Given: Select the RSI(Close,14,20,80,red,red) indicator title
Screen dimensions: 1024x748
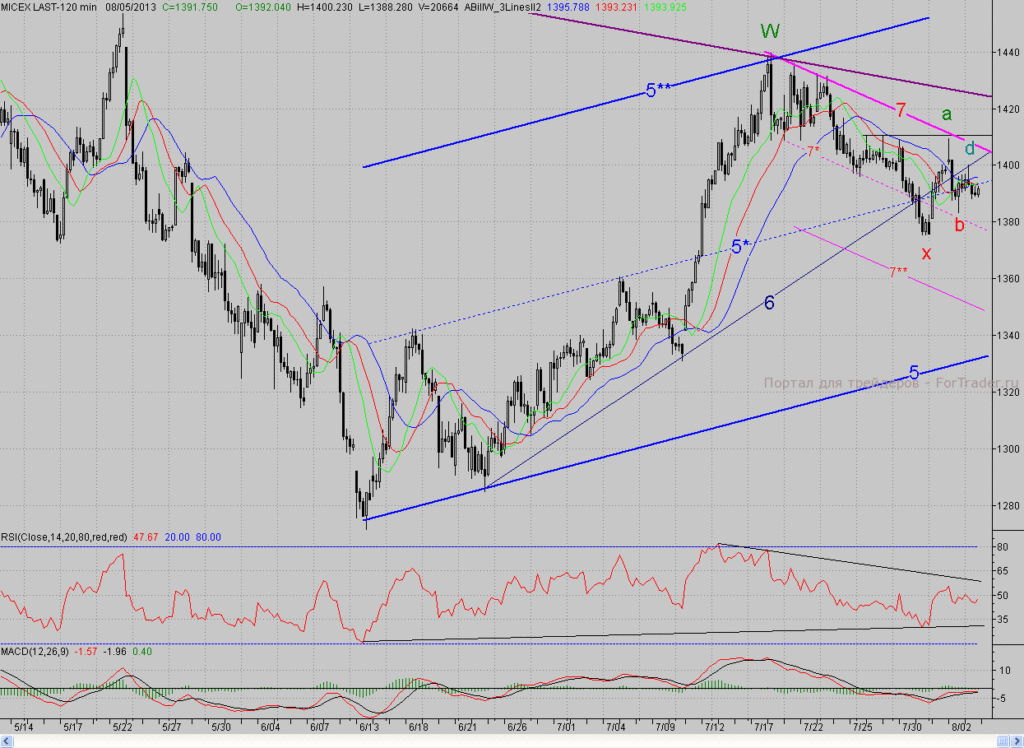Looking at the screenshot, I should coord(64,537).
